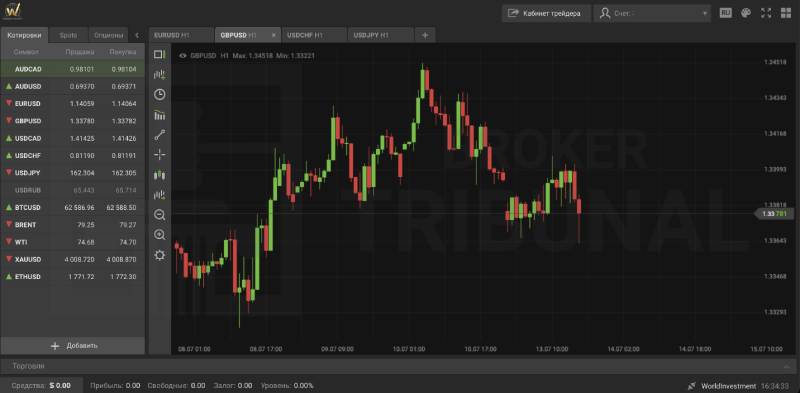Image resolution: width=800 pixels, height=393 pixels.
Task: Select the AUDCAD quote row
Action: (x=73, y=69)
